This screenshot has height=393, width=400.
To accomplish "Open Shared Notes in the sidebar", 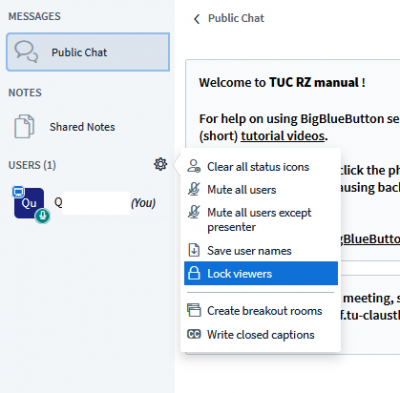I will [88, 127].
